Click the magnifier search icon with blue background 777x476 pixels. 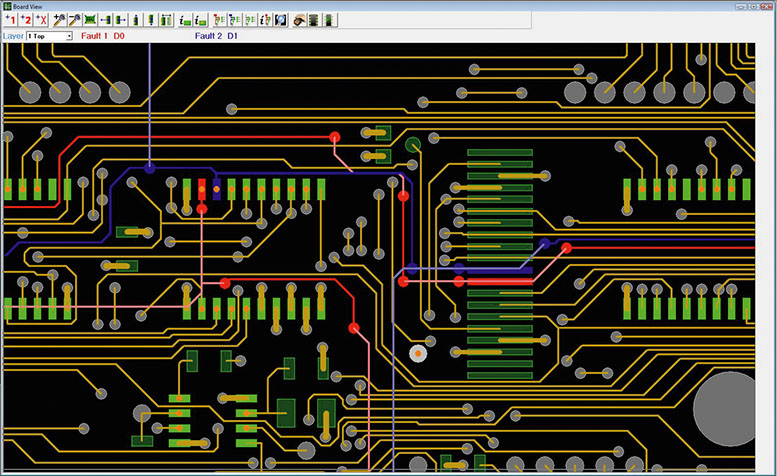pyautogui.click(x=282, y=20)
